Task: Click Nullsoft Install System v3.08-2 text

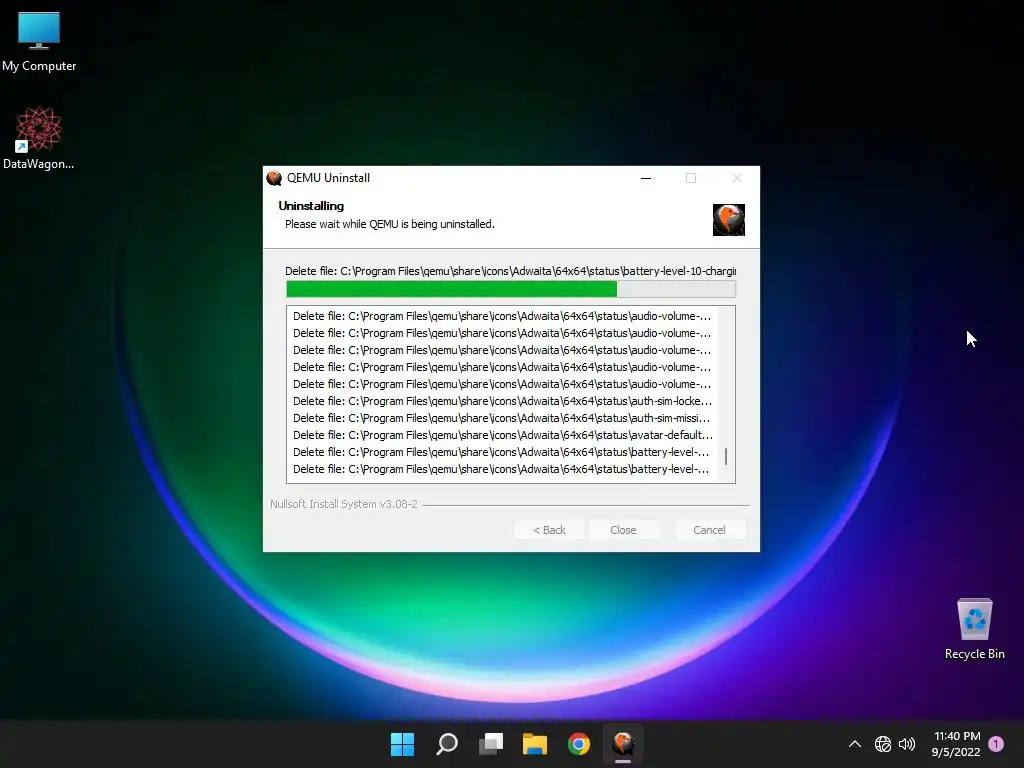Action: [x=344, y=504]
